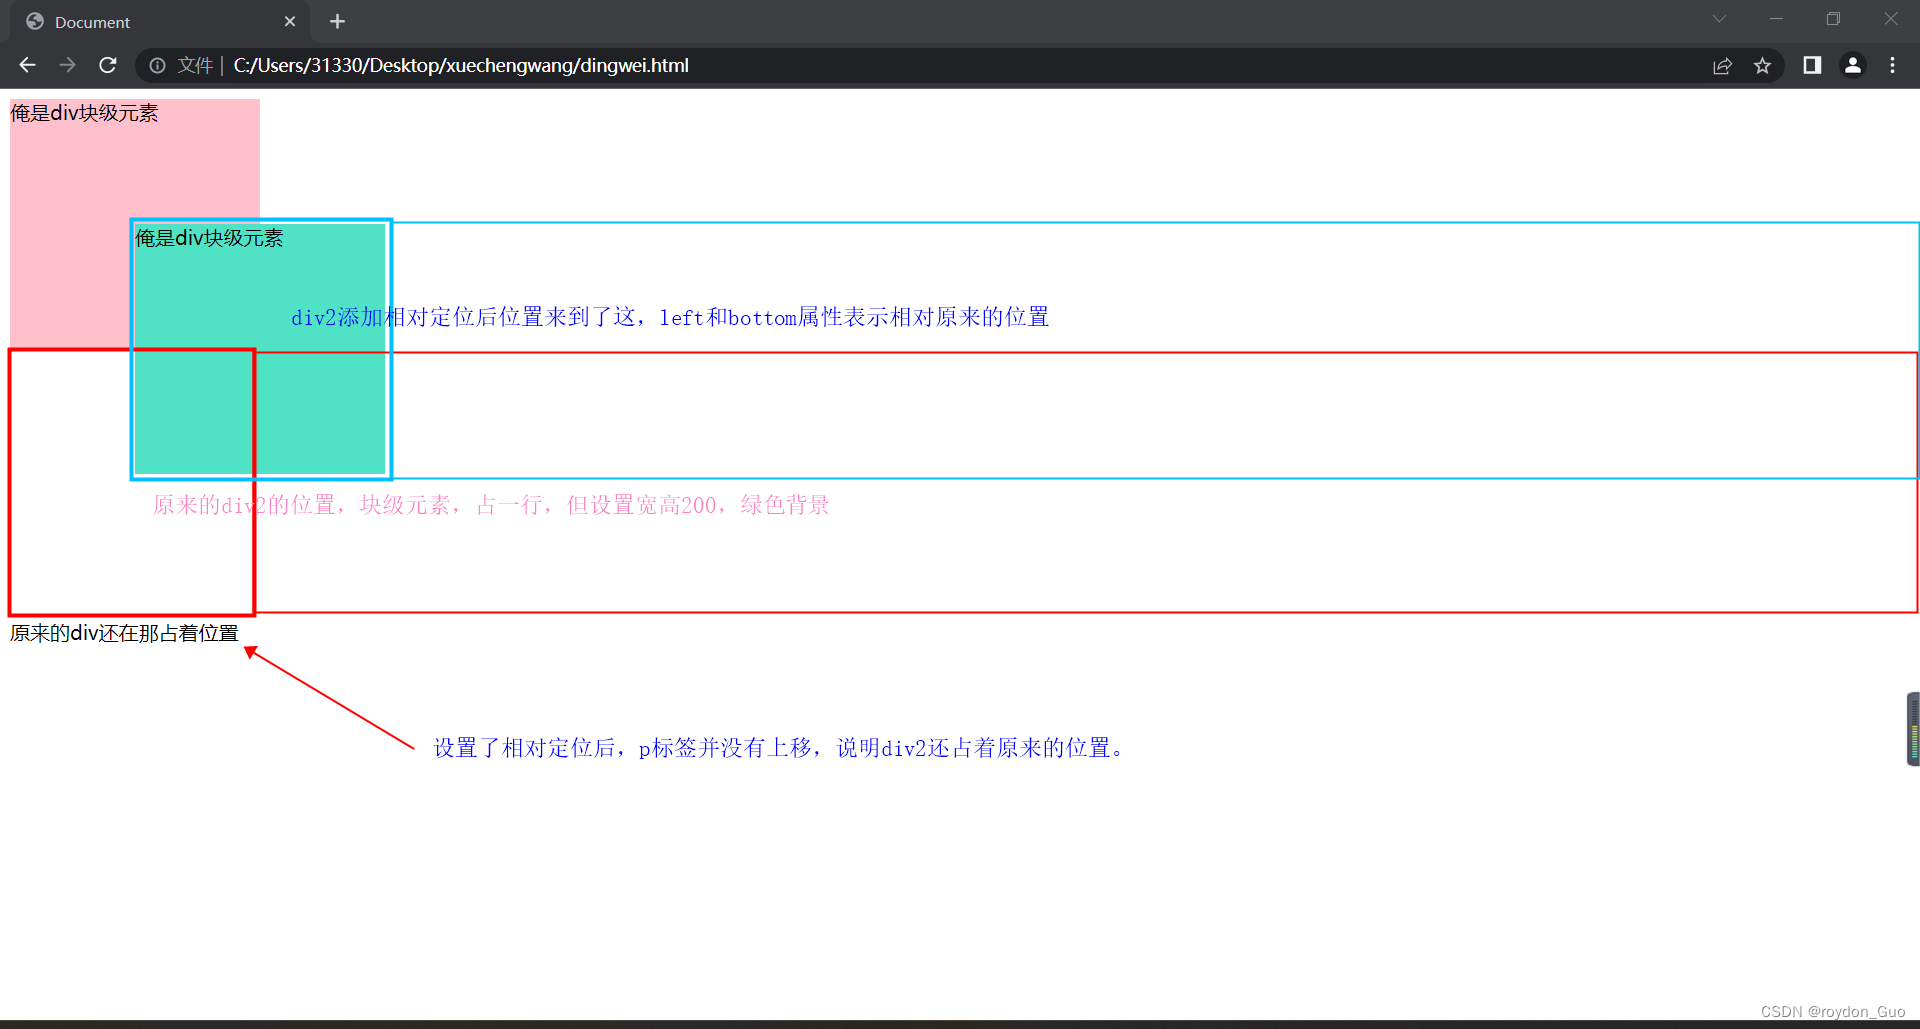
Task: Restore down the browser window
Action: 1833,19
